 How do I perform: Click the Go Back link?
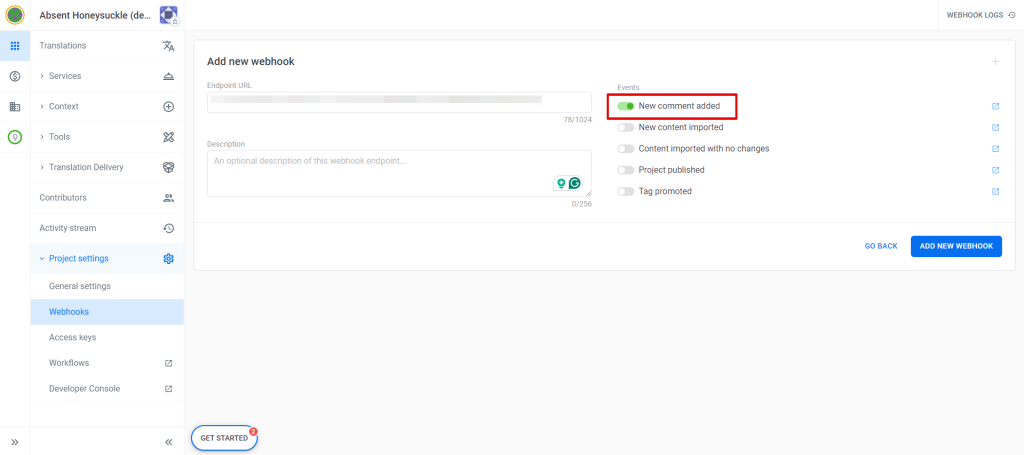pos(880,246)
